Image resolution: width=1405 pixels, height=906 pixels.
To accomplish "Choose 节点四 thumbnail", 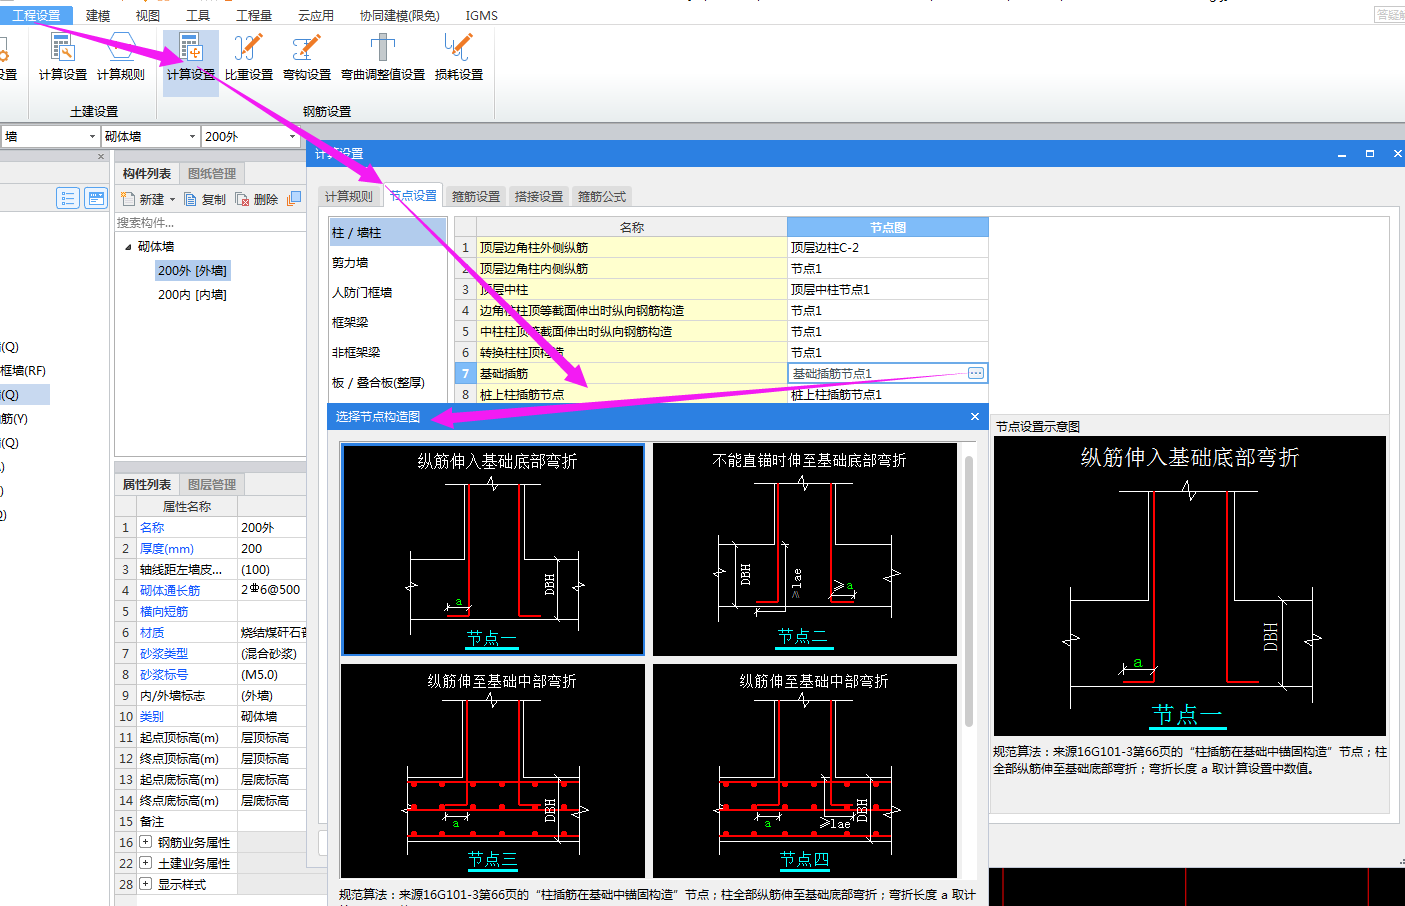I will 805,770.
